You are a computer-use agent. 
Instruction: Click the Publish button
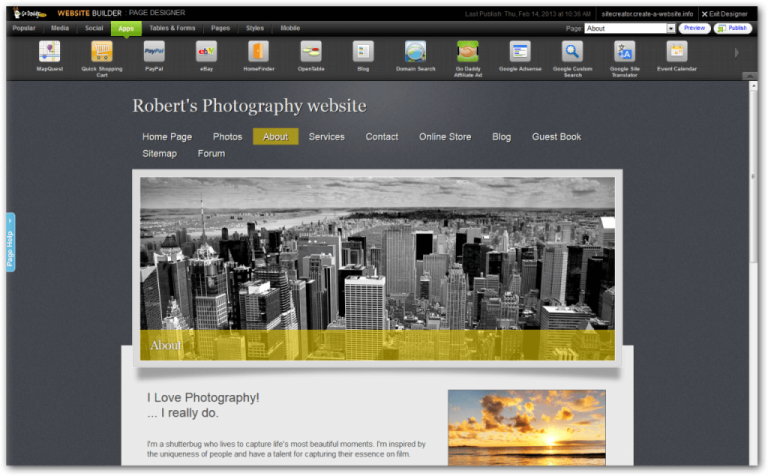733,28
